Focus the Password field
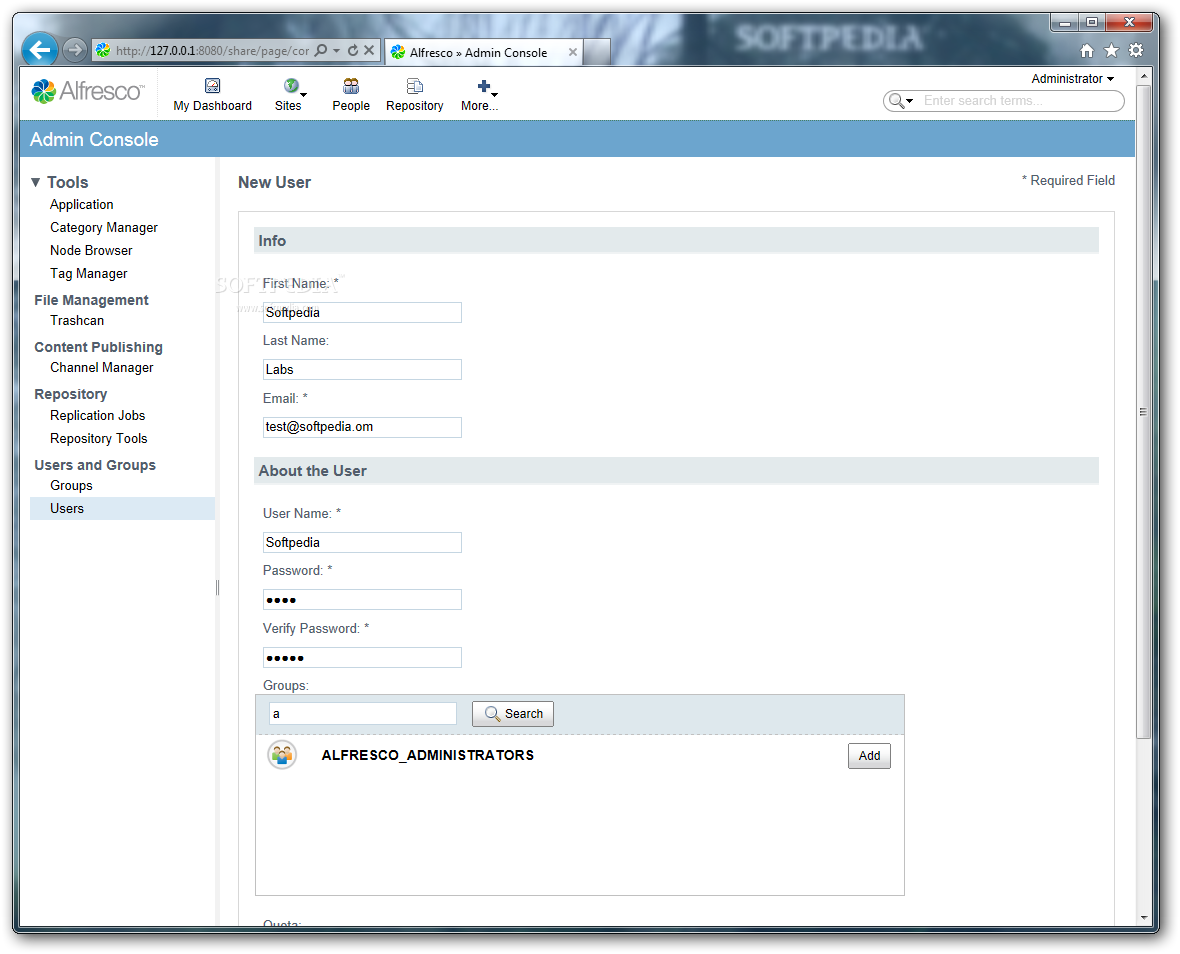 362,600
